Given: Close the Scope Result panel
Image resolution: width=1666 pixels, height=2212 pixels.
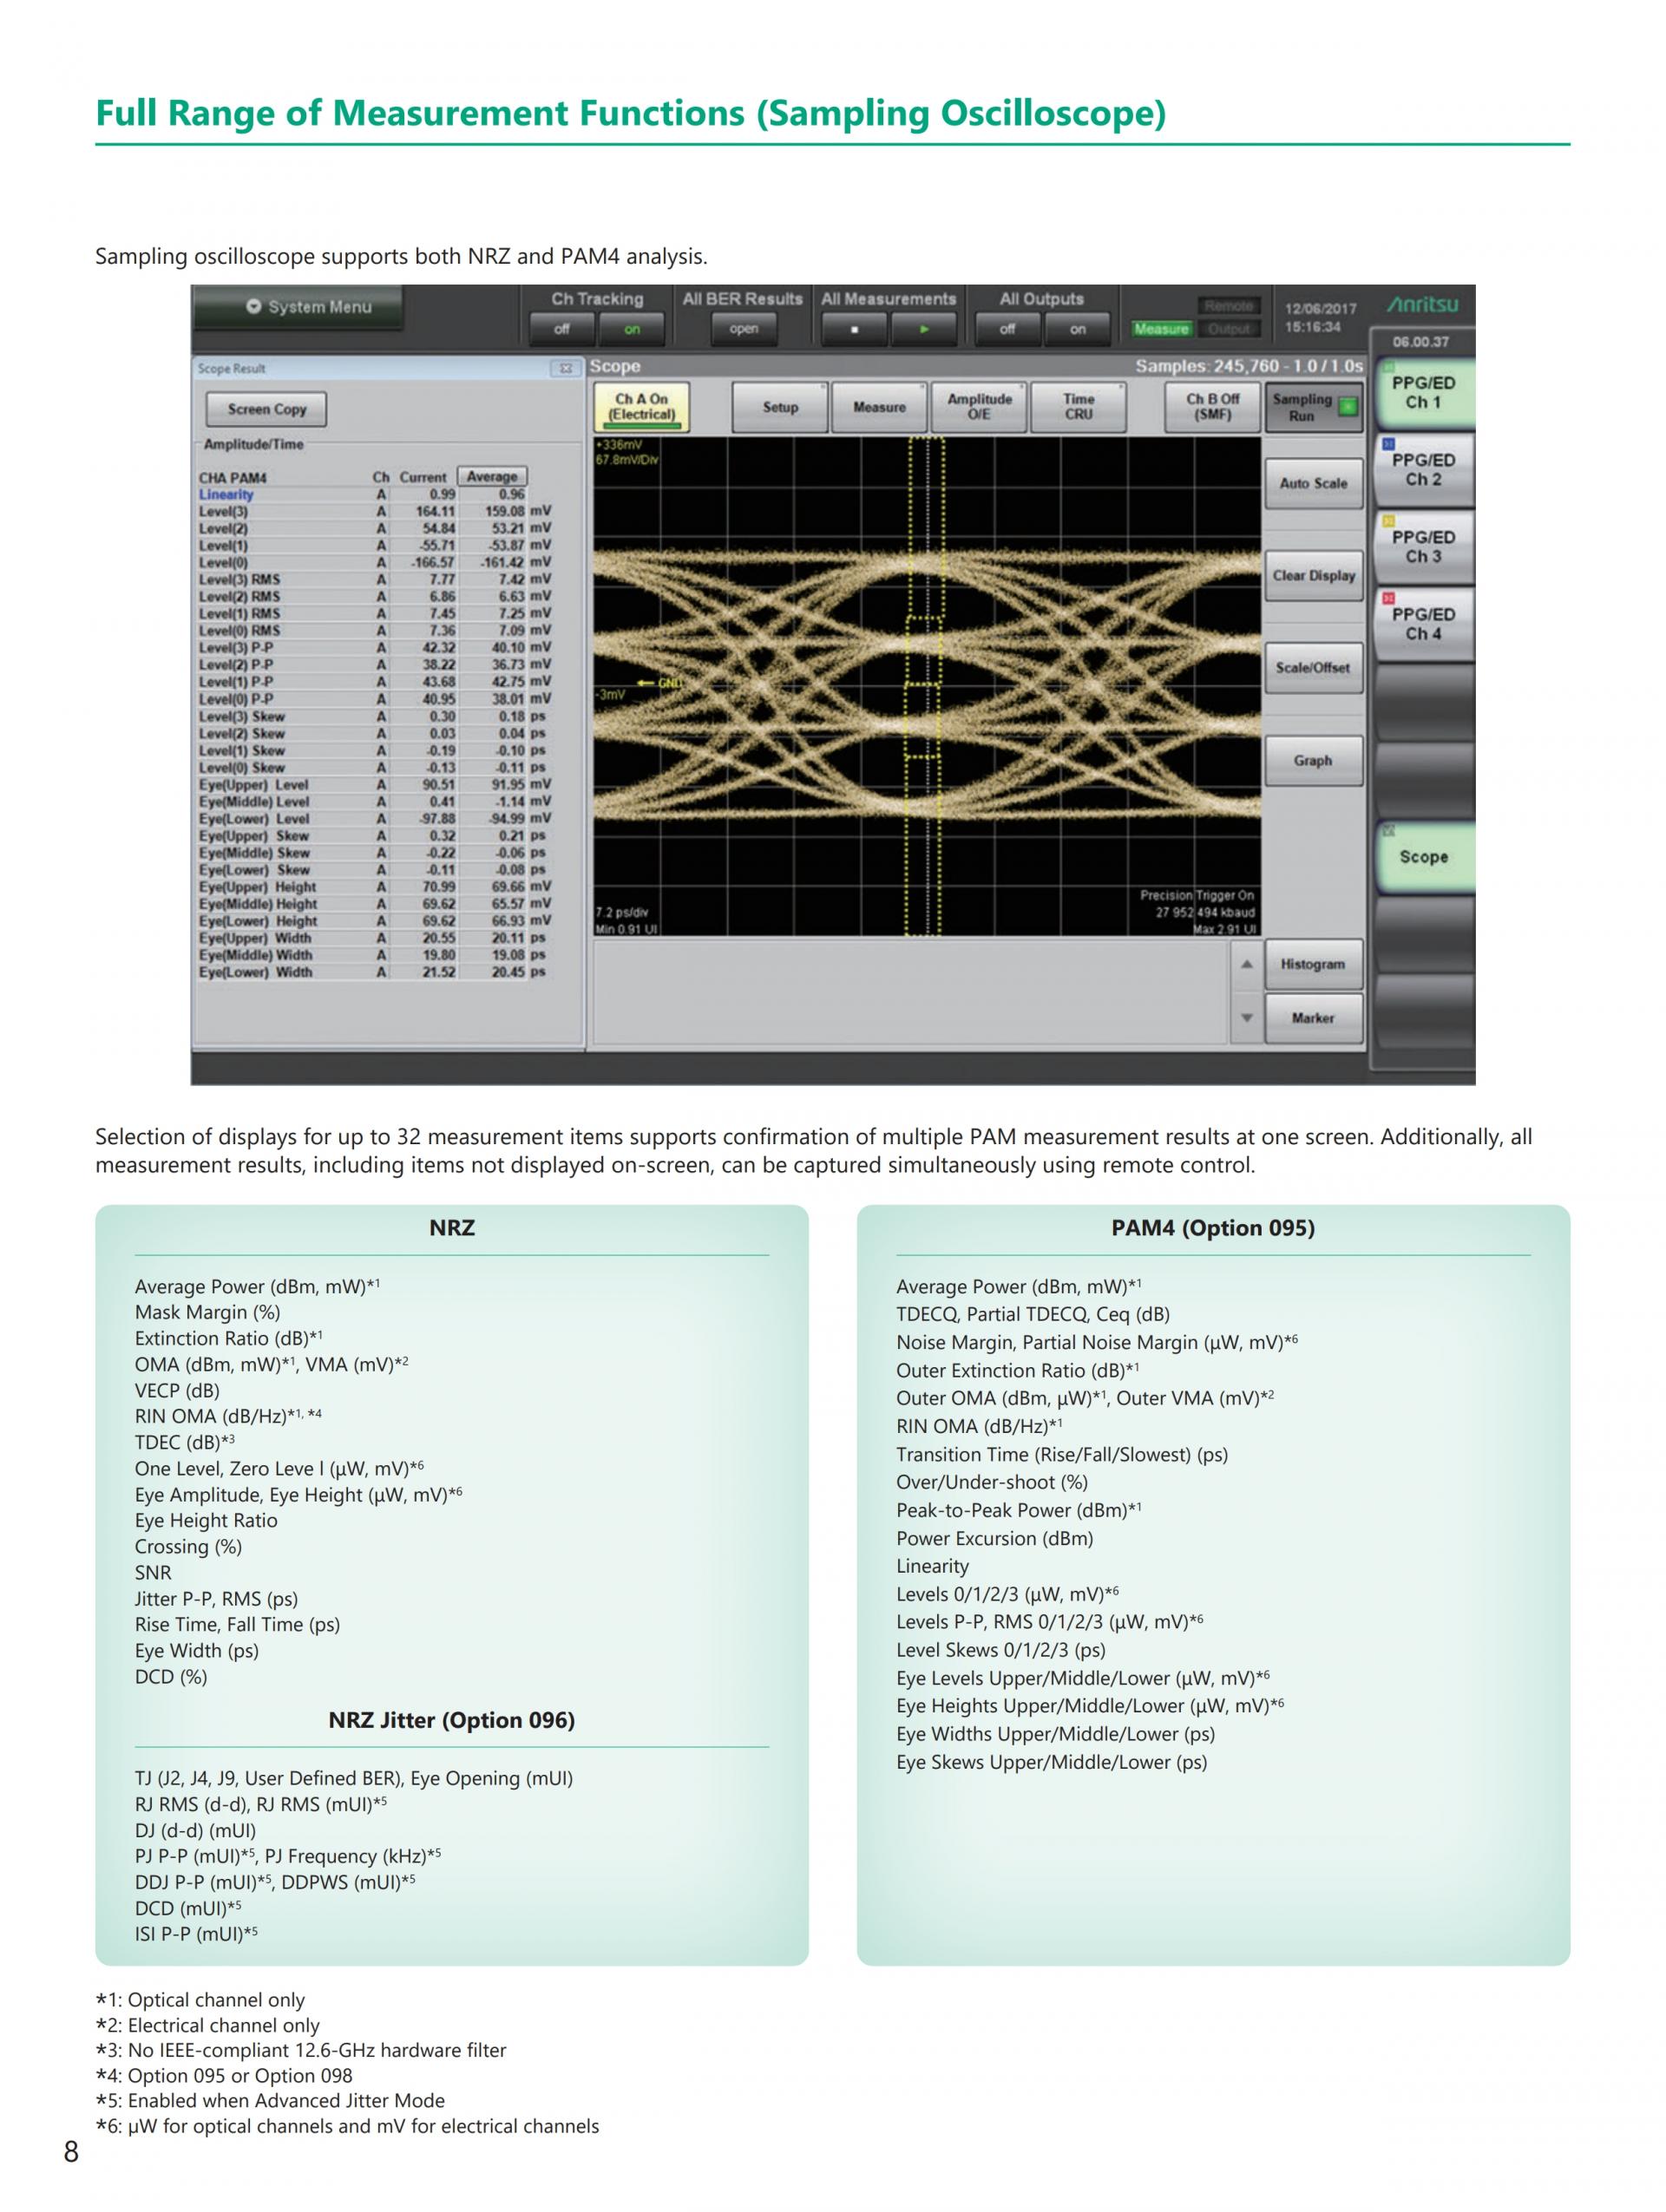Looking at the screenshot, I should click(x=565, y=368).
